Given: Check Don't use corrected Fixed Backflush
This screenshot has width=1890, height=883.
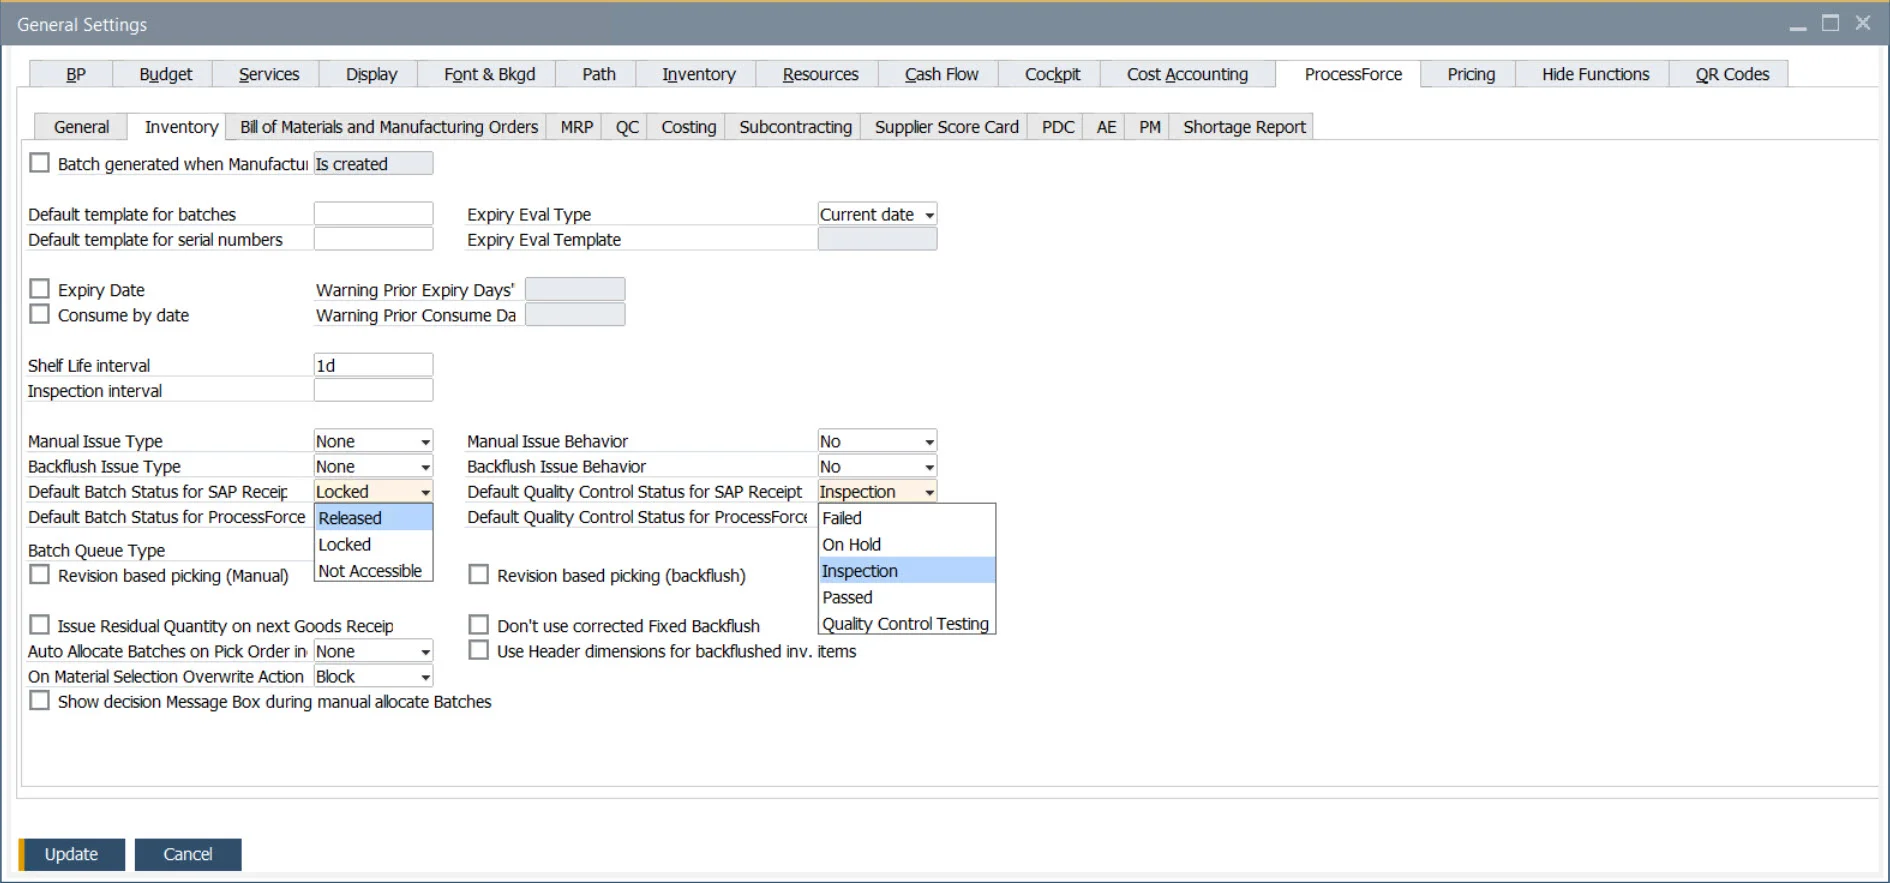Looking at the screenshot, I should point(479,625).
